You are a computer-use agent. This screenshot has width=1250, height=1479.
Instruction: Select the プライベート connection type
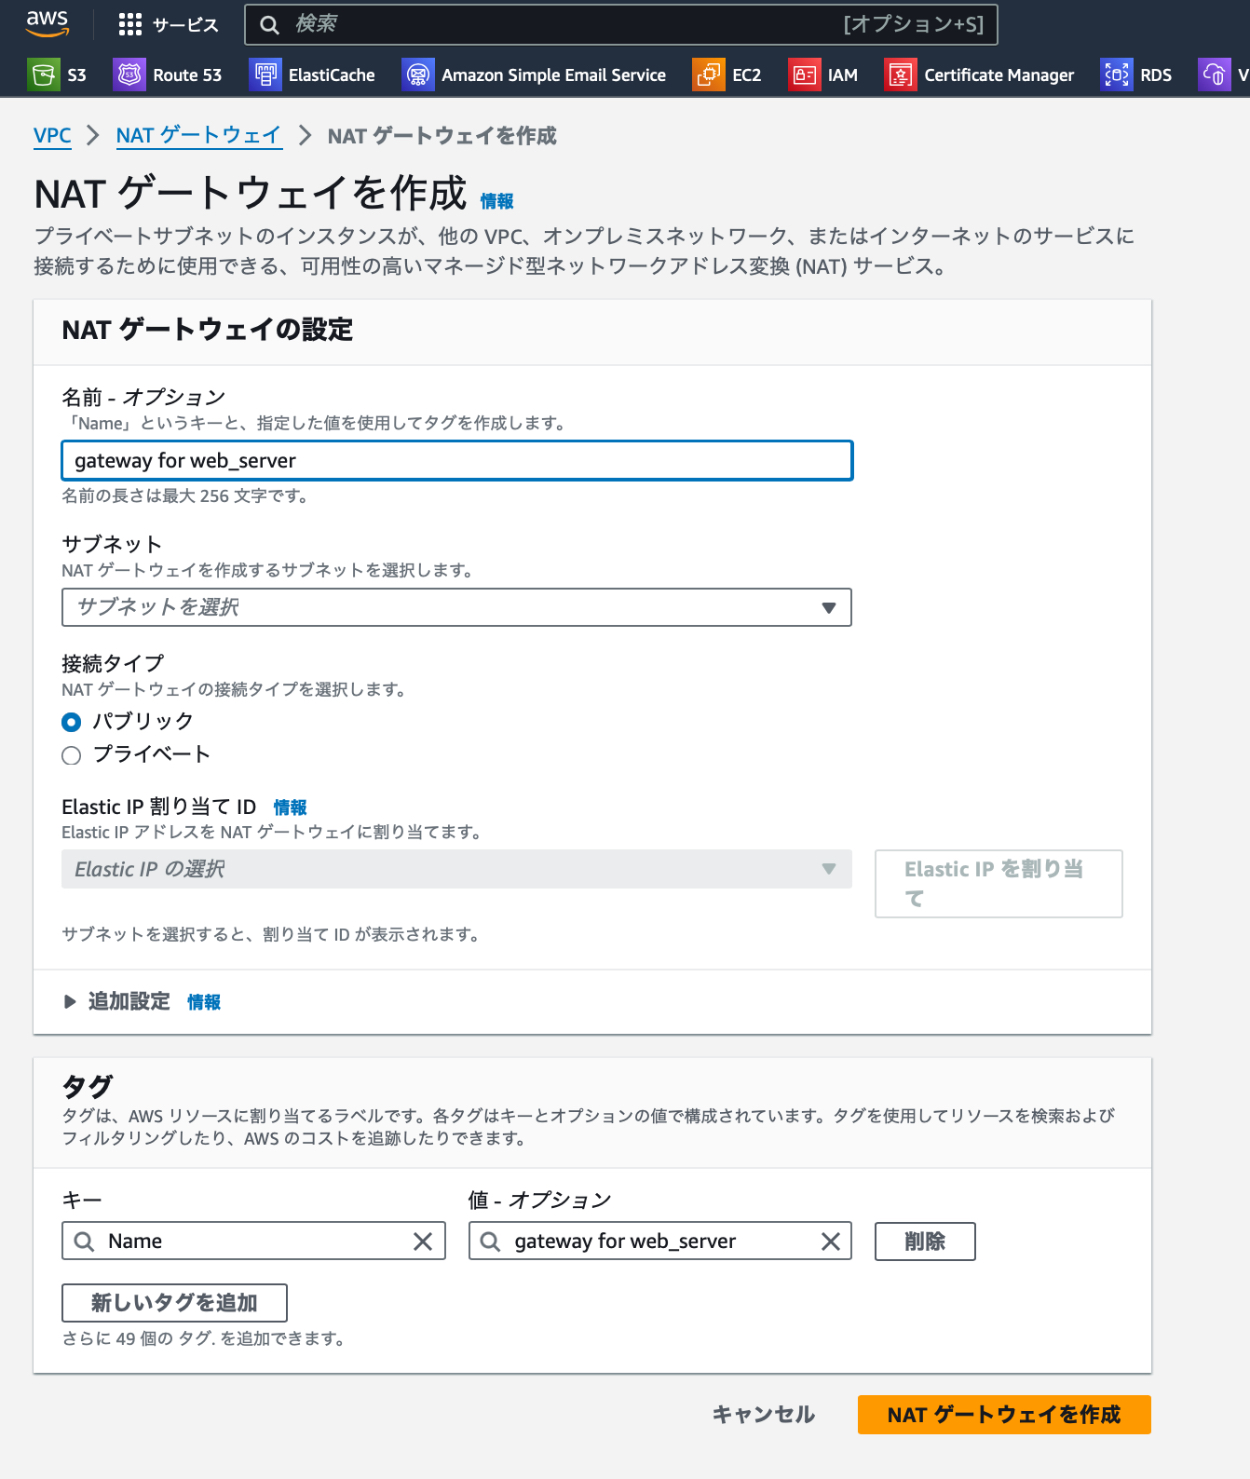point(71,756)
